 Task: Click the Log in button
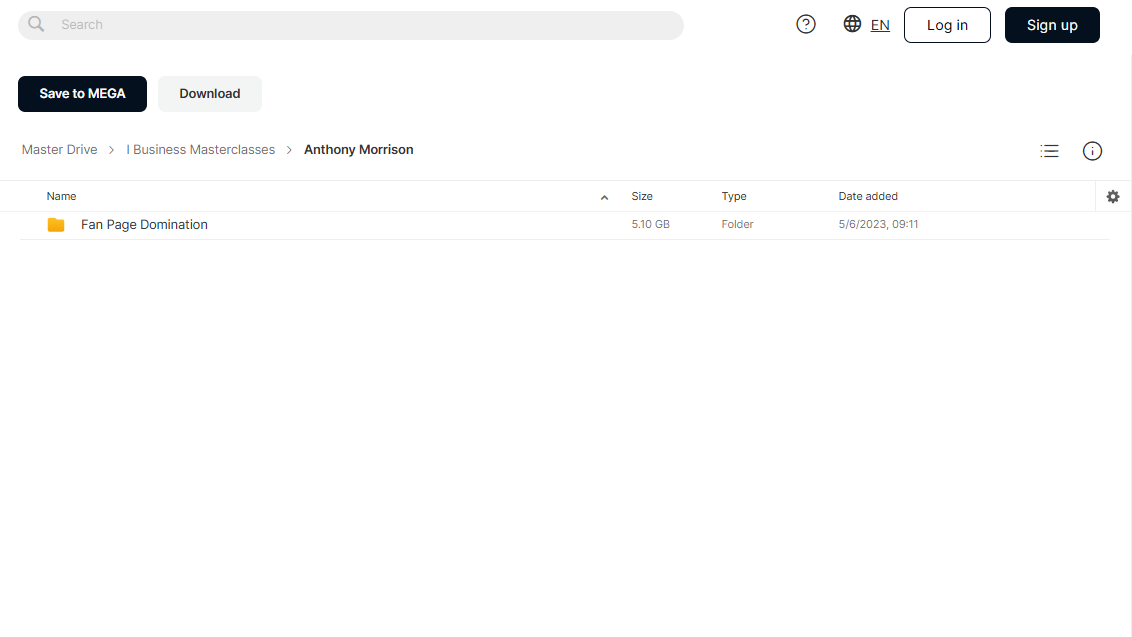947,25
